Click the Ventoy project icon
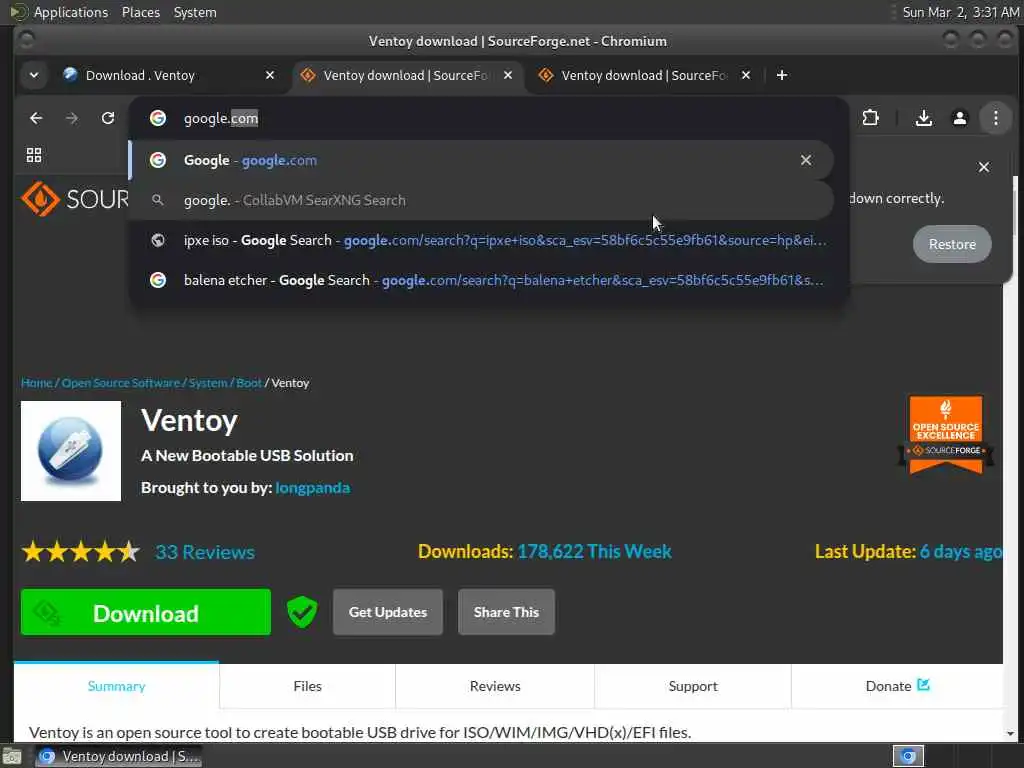Screen dimensions: 1024x768 coord(71,451)
